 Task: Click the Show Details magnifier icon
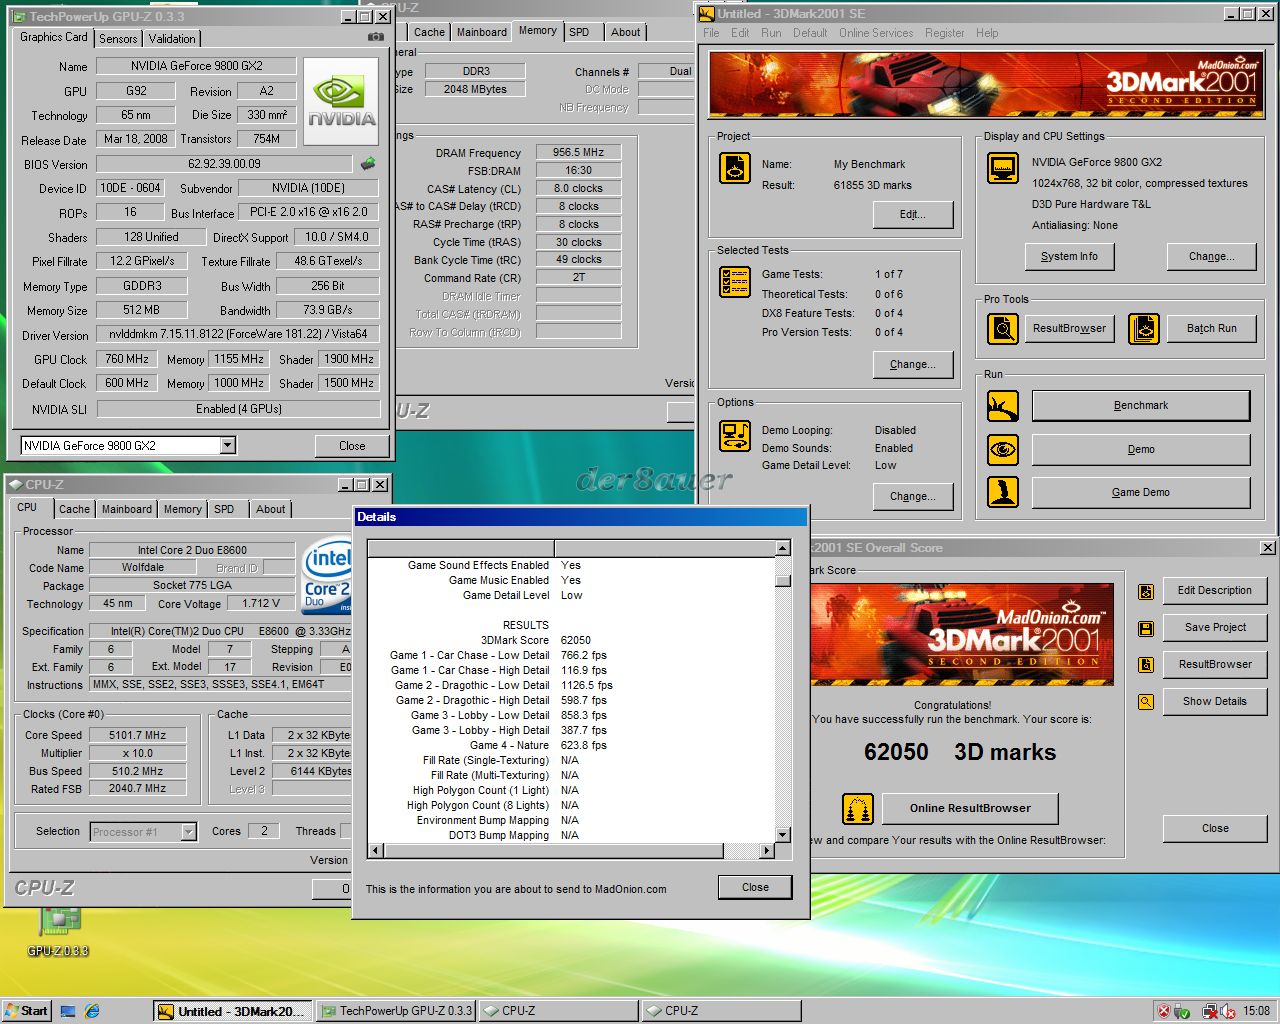(1146, 702)
